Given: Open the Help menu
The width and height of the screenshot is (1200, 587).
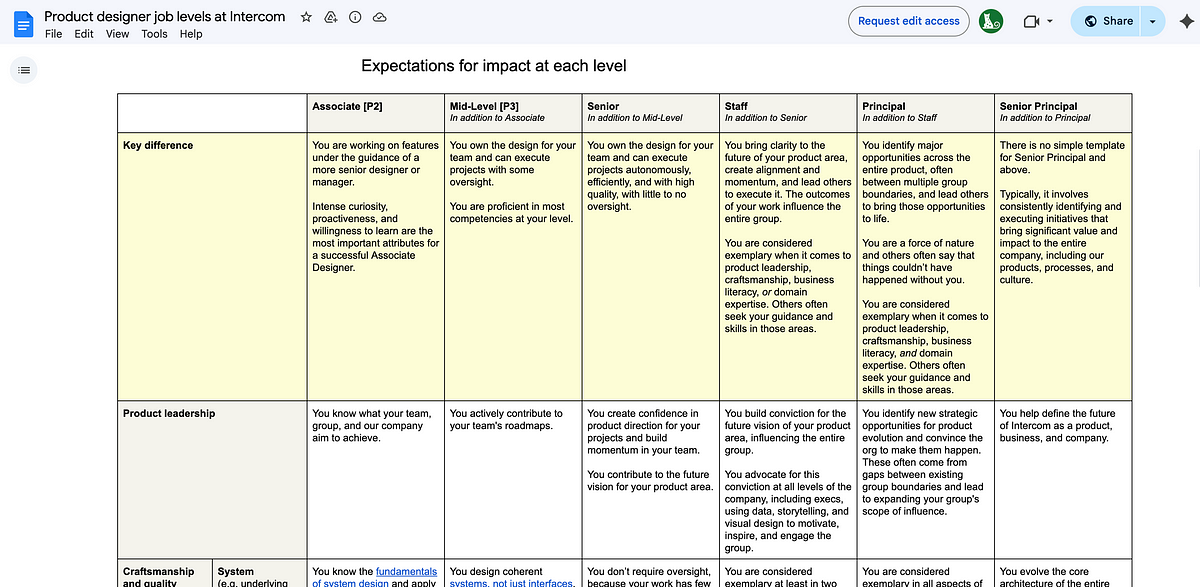Looking at the screenshot, I should point(190,34).
